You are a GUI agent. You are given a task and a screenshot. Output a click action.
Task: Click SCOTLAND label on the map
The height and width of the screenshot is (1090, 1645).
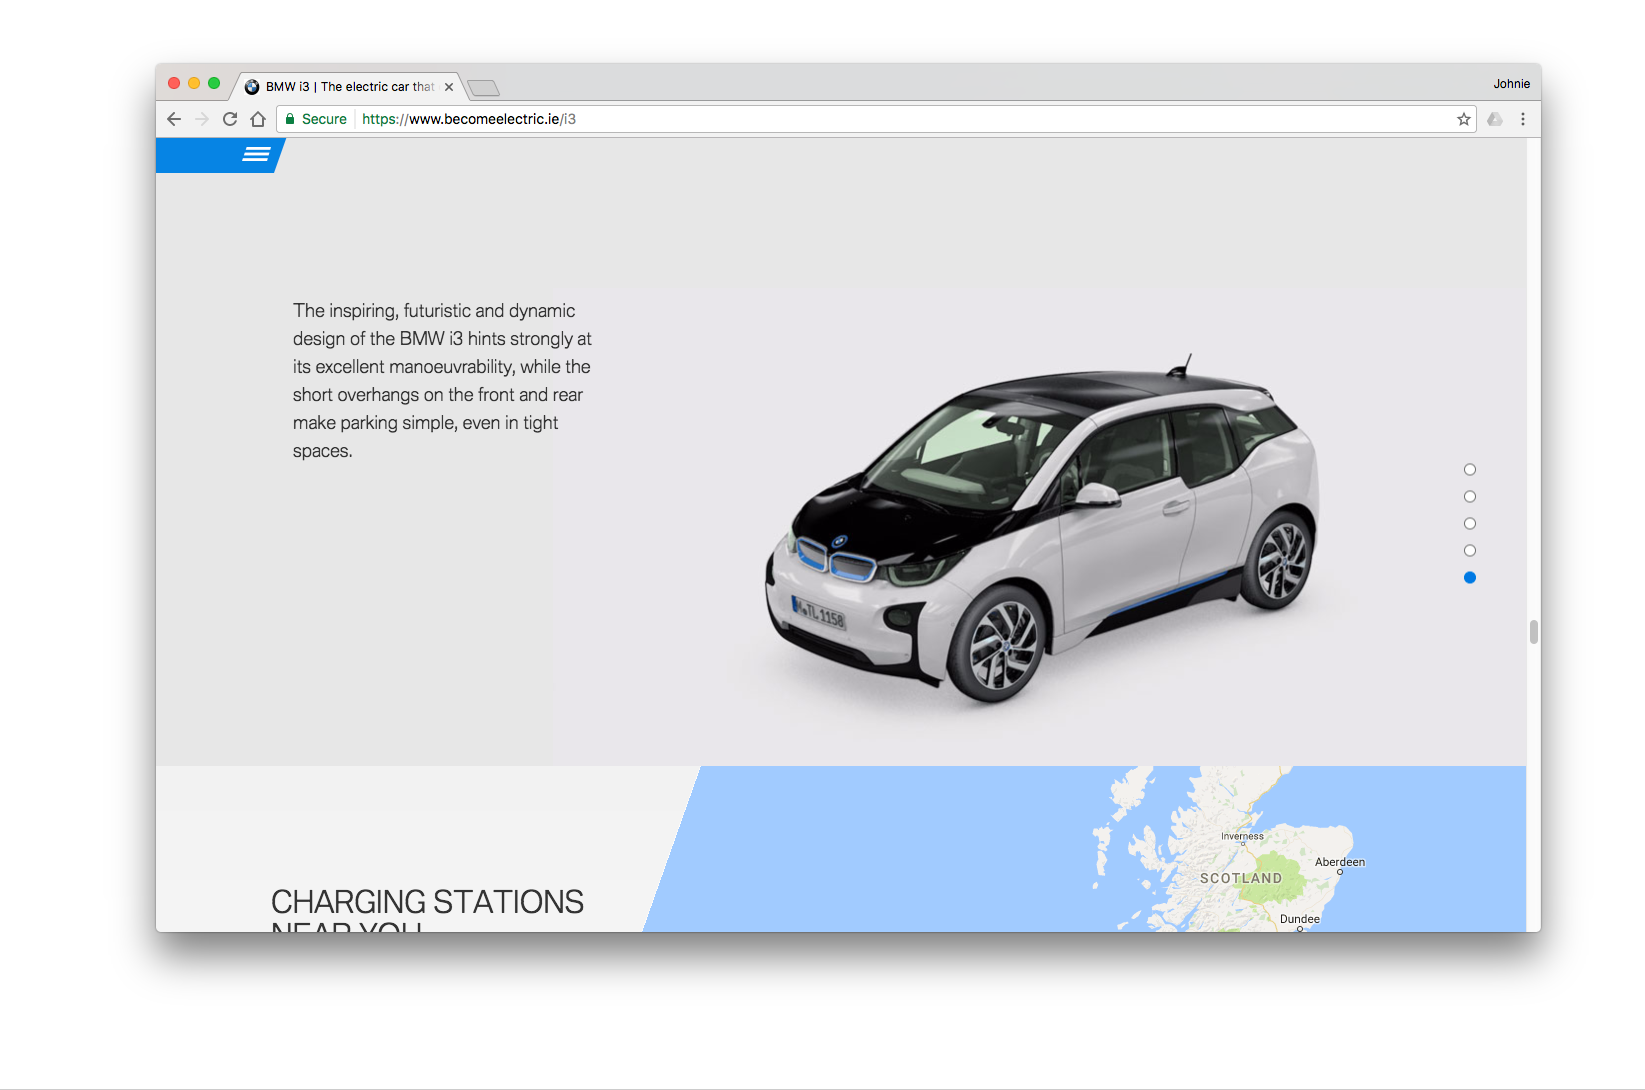(1241, 878)
